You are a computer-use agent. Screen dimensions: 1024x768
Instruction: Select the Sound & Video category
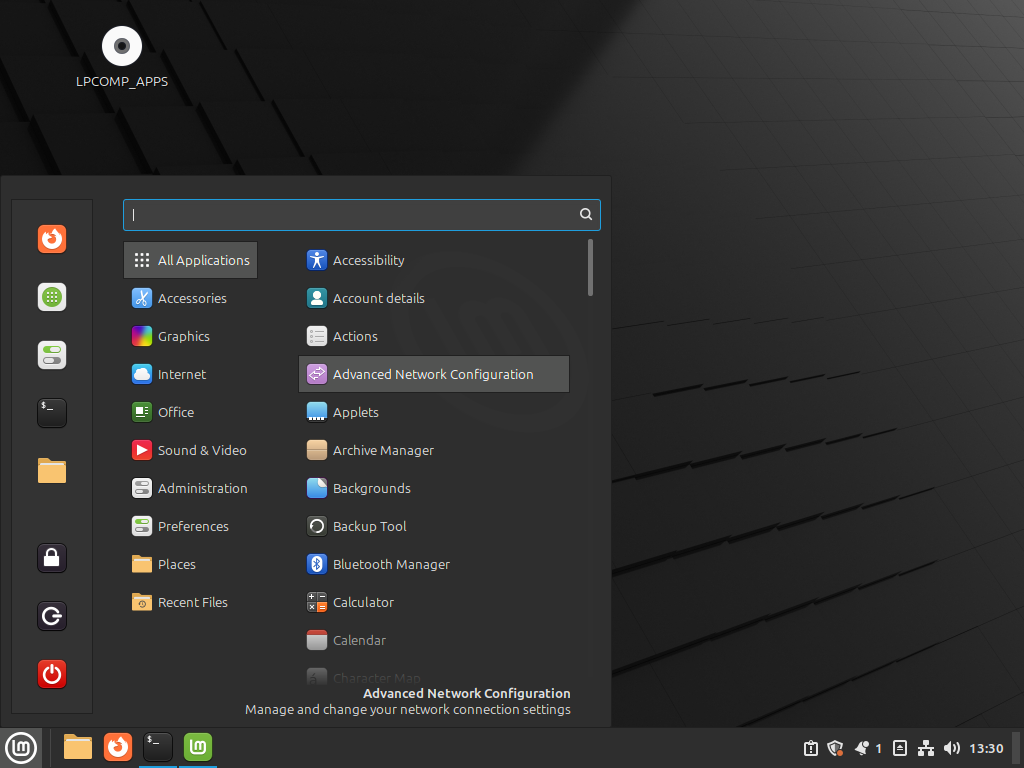(x=190, y=451)
